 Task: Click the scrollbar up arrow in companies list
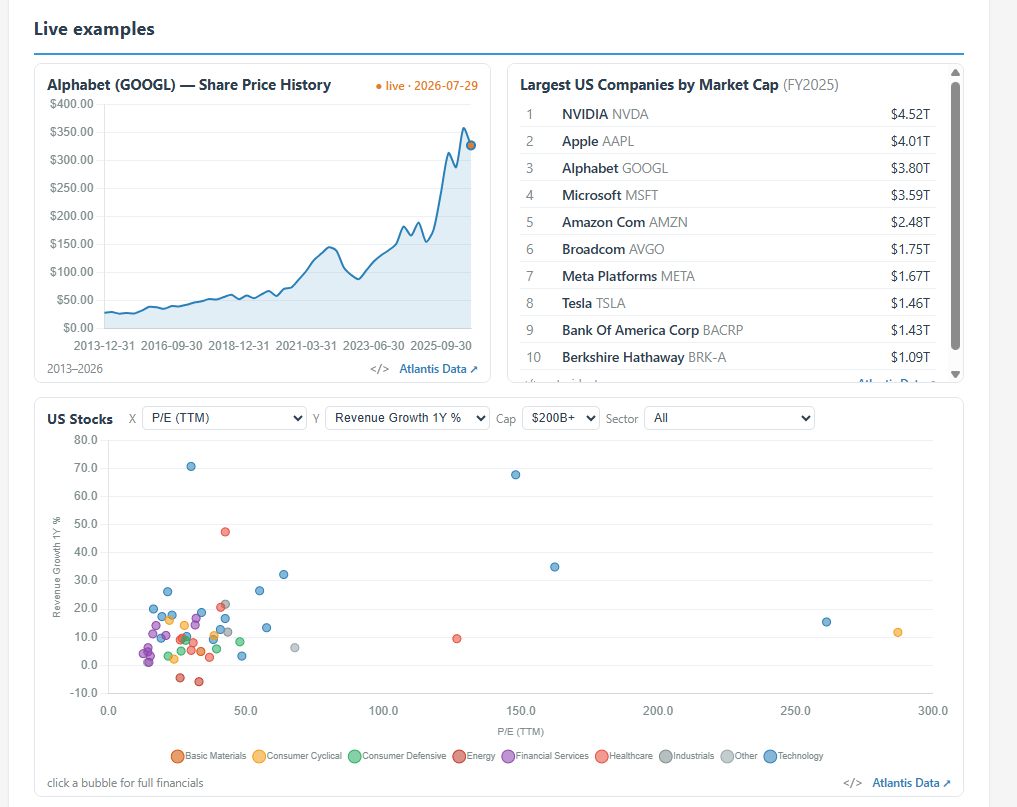[955, 73]
